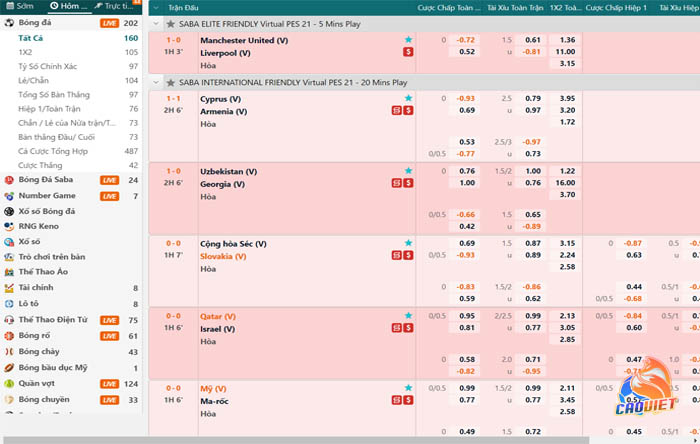Collapse the SABA INTERNATIONAL FRIENDLY league section
Screen dimensions: 700x444
156,83
